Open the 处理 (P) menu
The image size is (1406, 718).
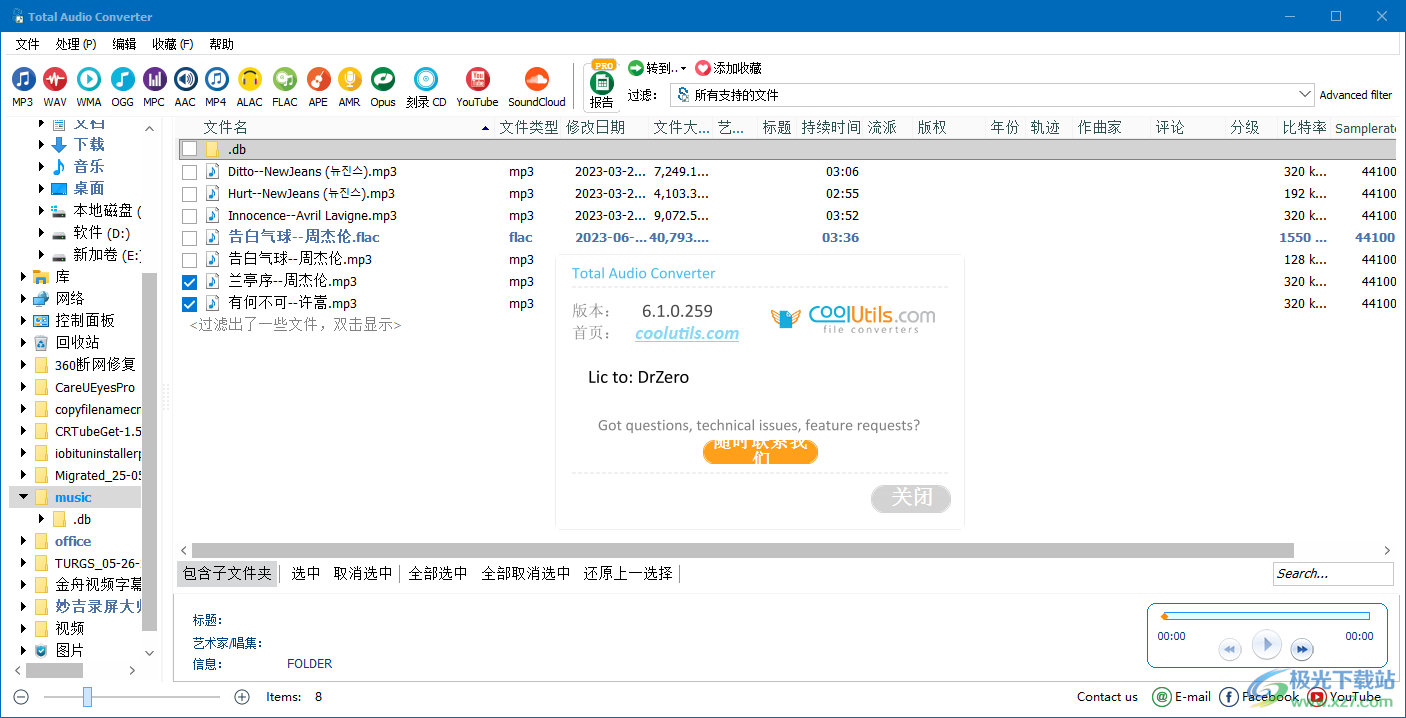pos(76,44)
